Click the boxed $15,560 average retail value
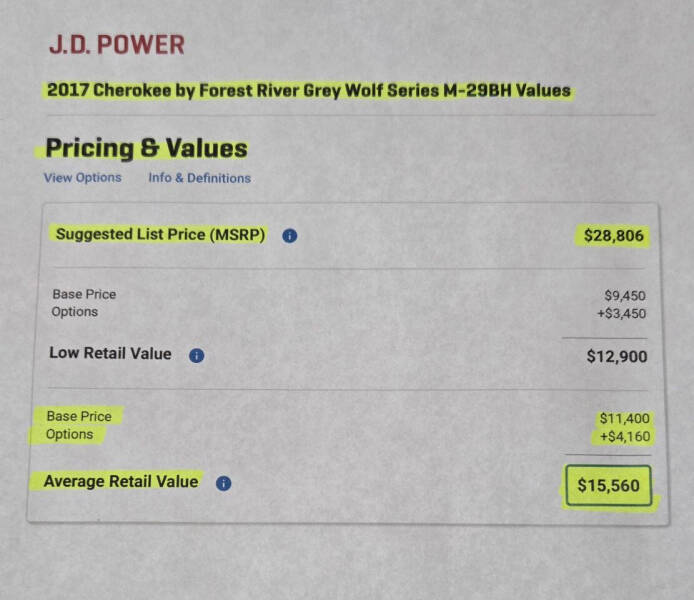This screenshot has height=600, width=694. coord(608,487)
